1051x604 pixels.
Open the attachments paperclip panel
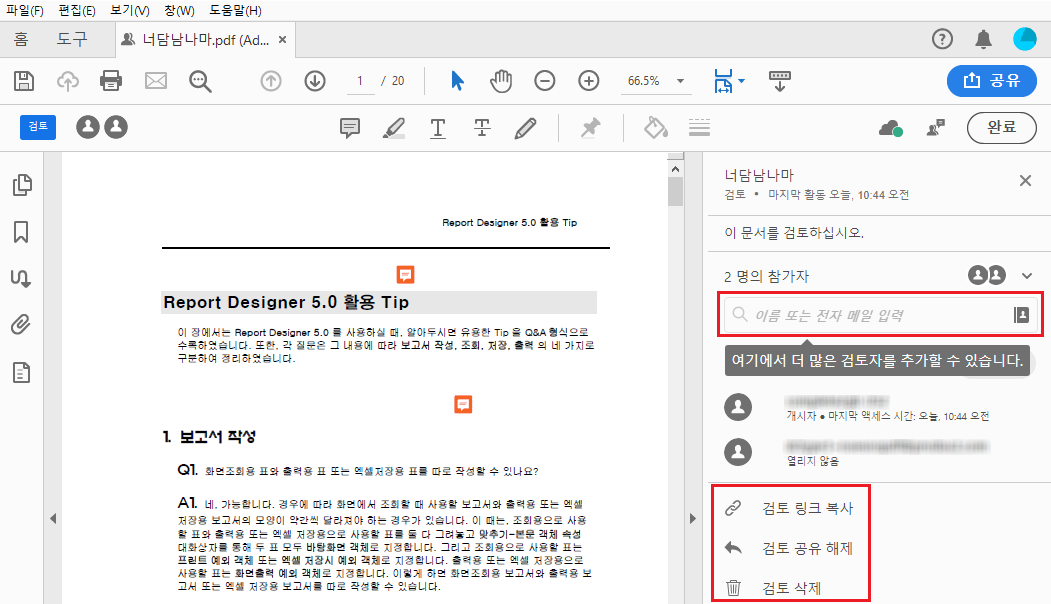click(21, 325)
